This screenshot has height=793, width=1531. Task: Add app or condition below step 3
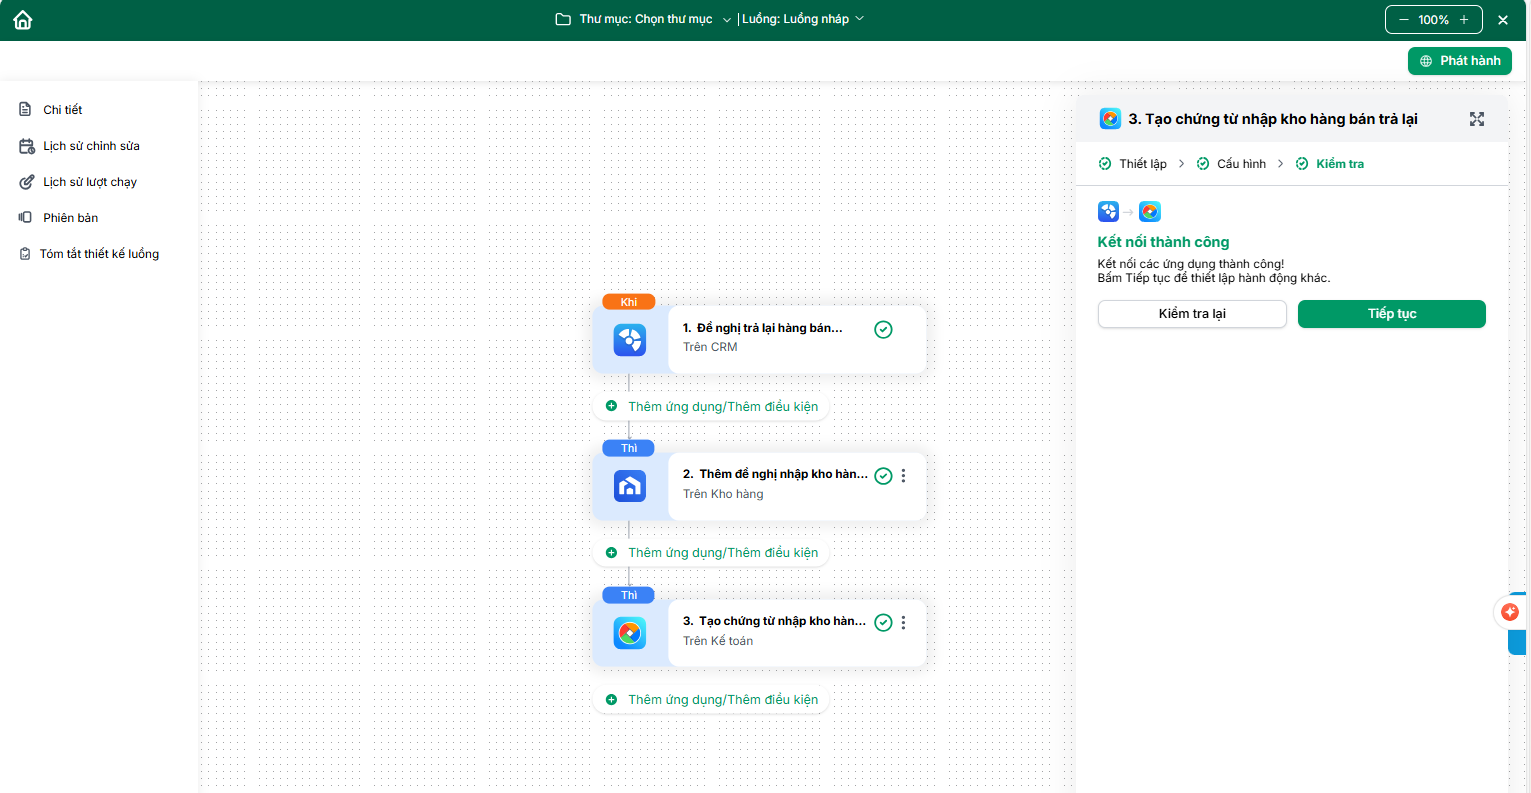point(712,700)
